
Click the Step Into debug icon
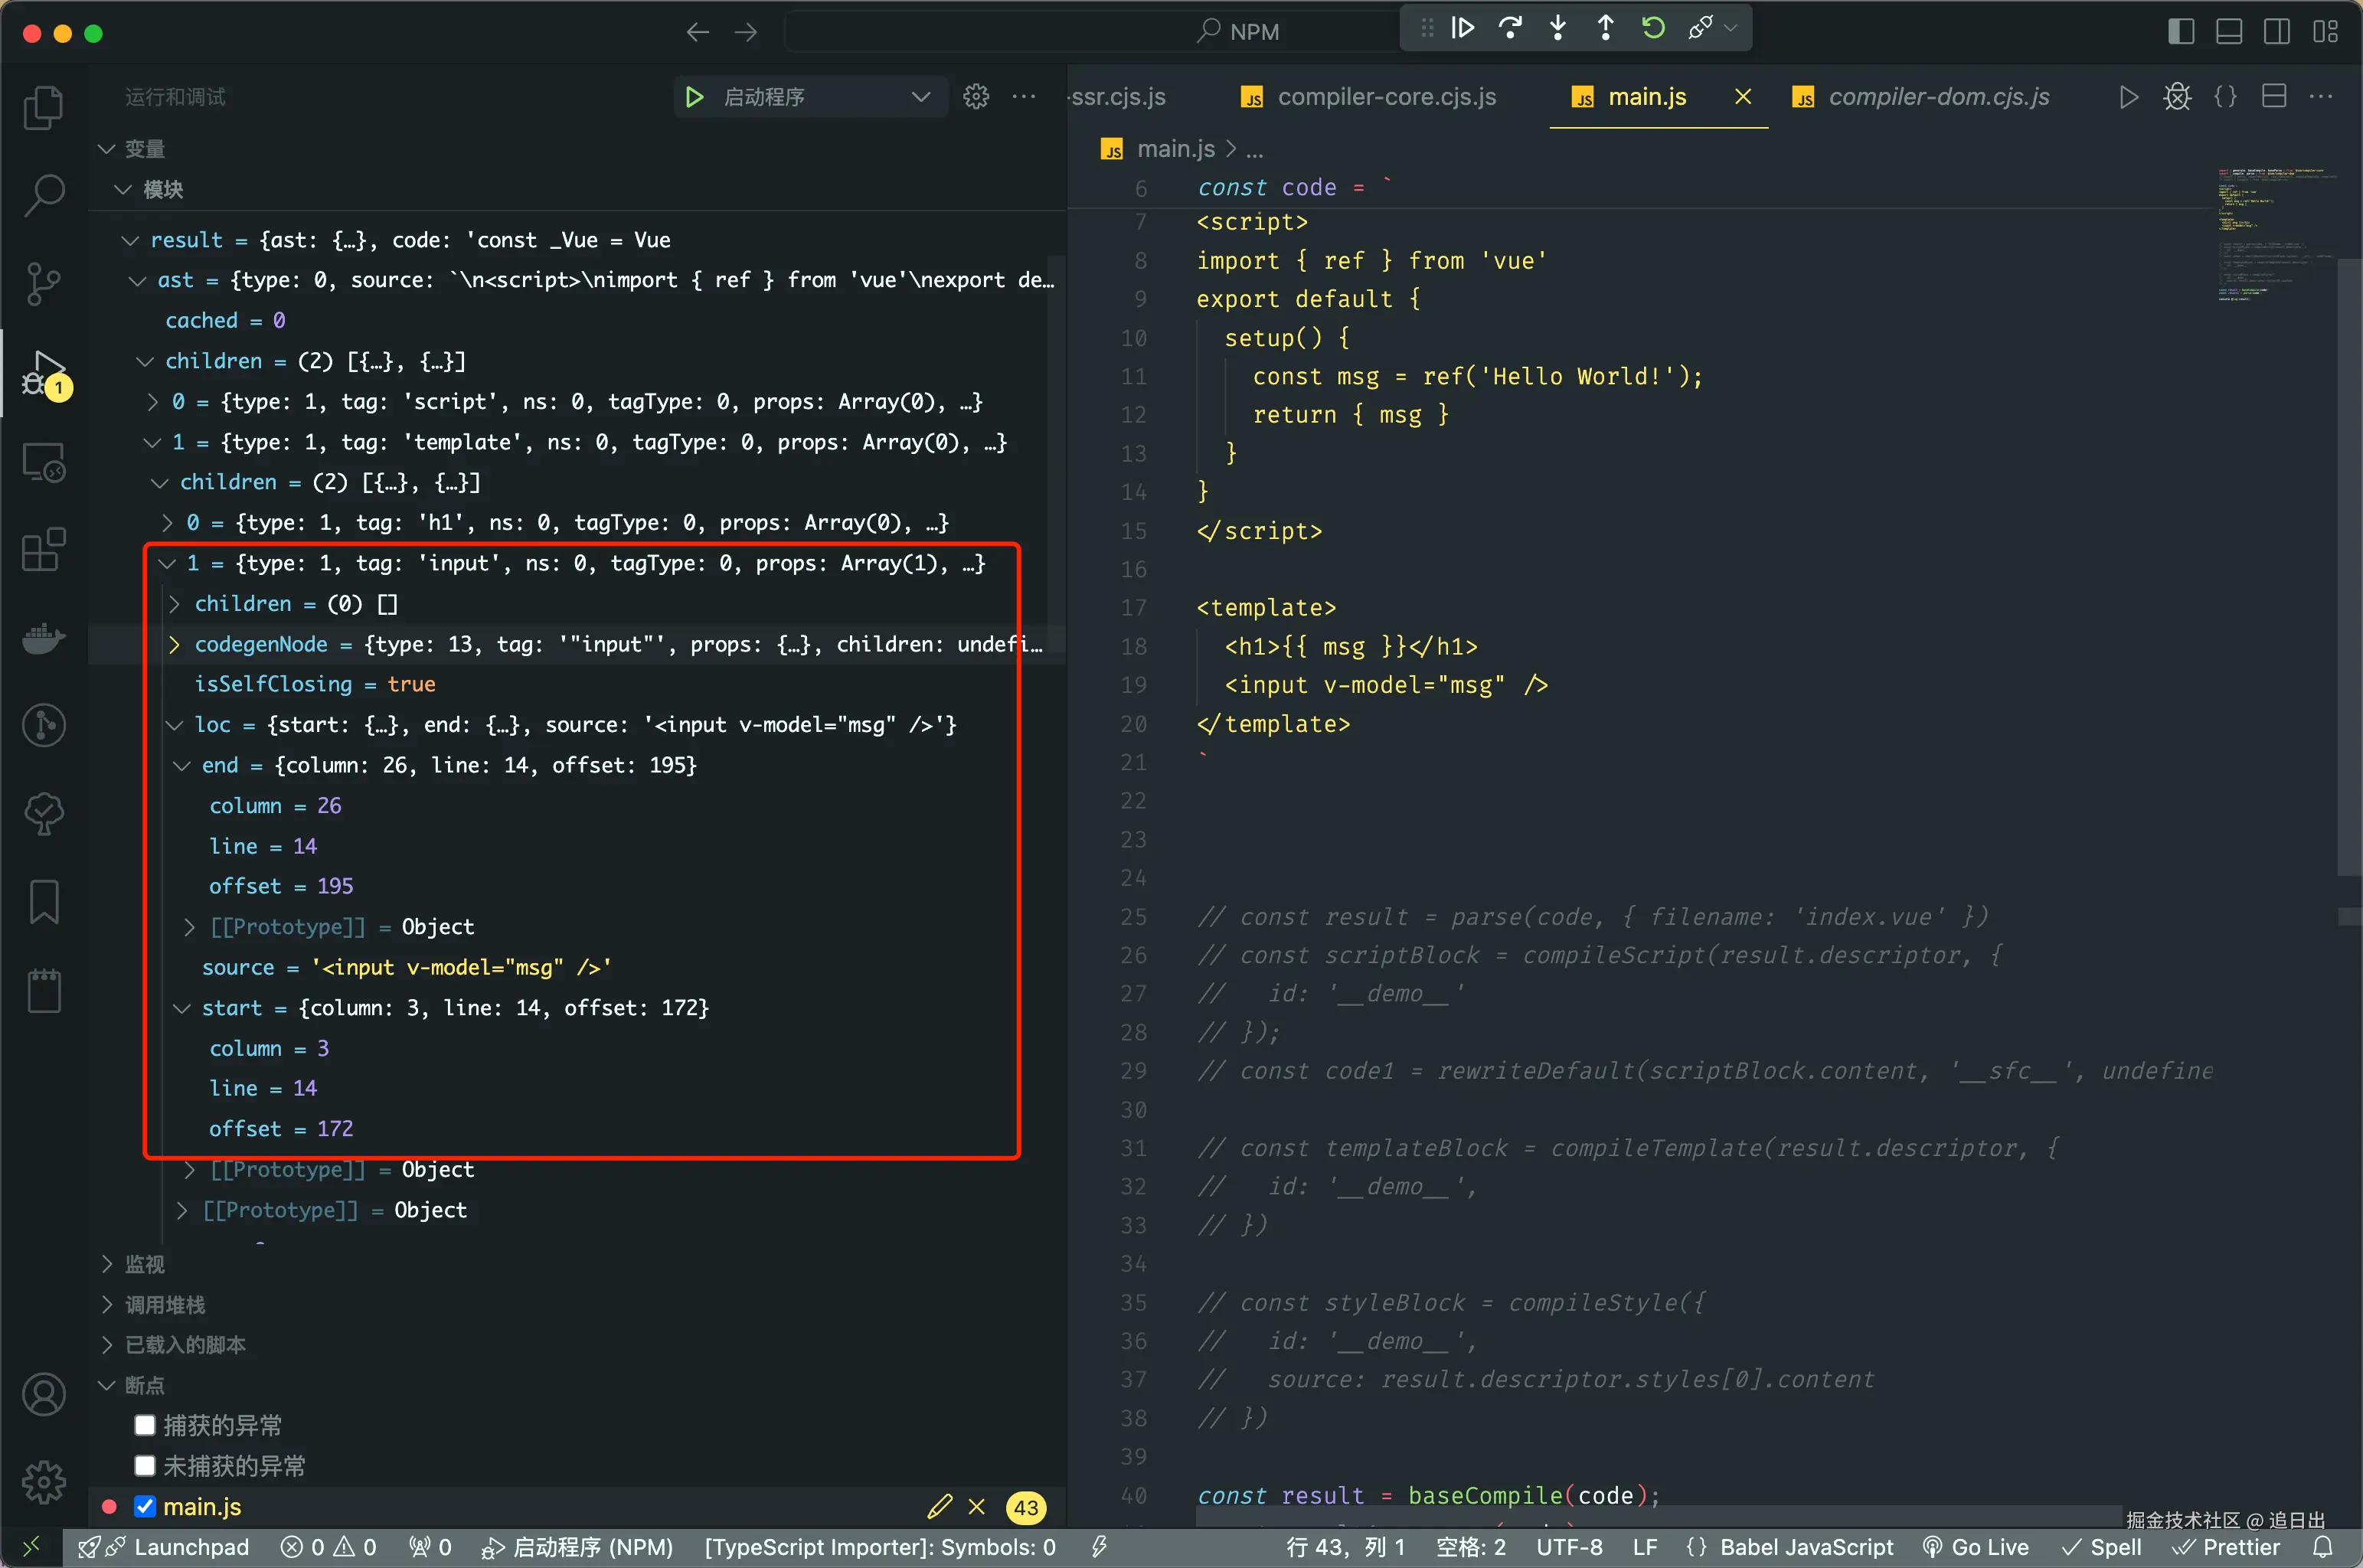(x=1558, y=28)
